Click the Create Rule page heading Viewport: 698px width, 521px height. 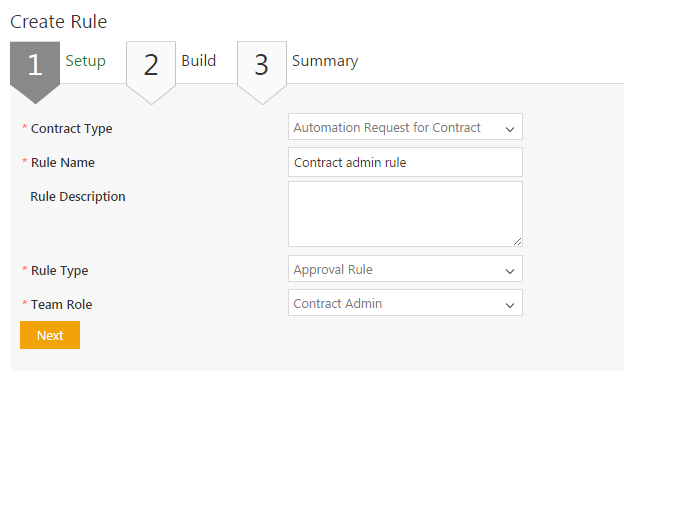(59, 22)
